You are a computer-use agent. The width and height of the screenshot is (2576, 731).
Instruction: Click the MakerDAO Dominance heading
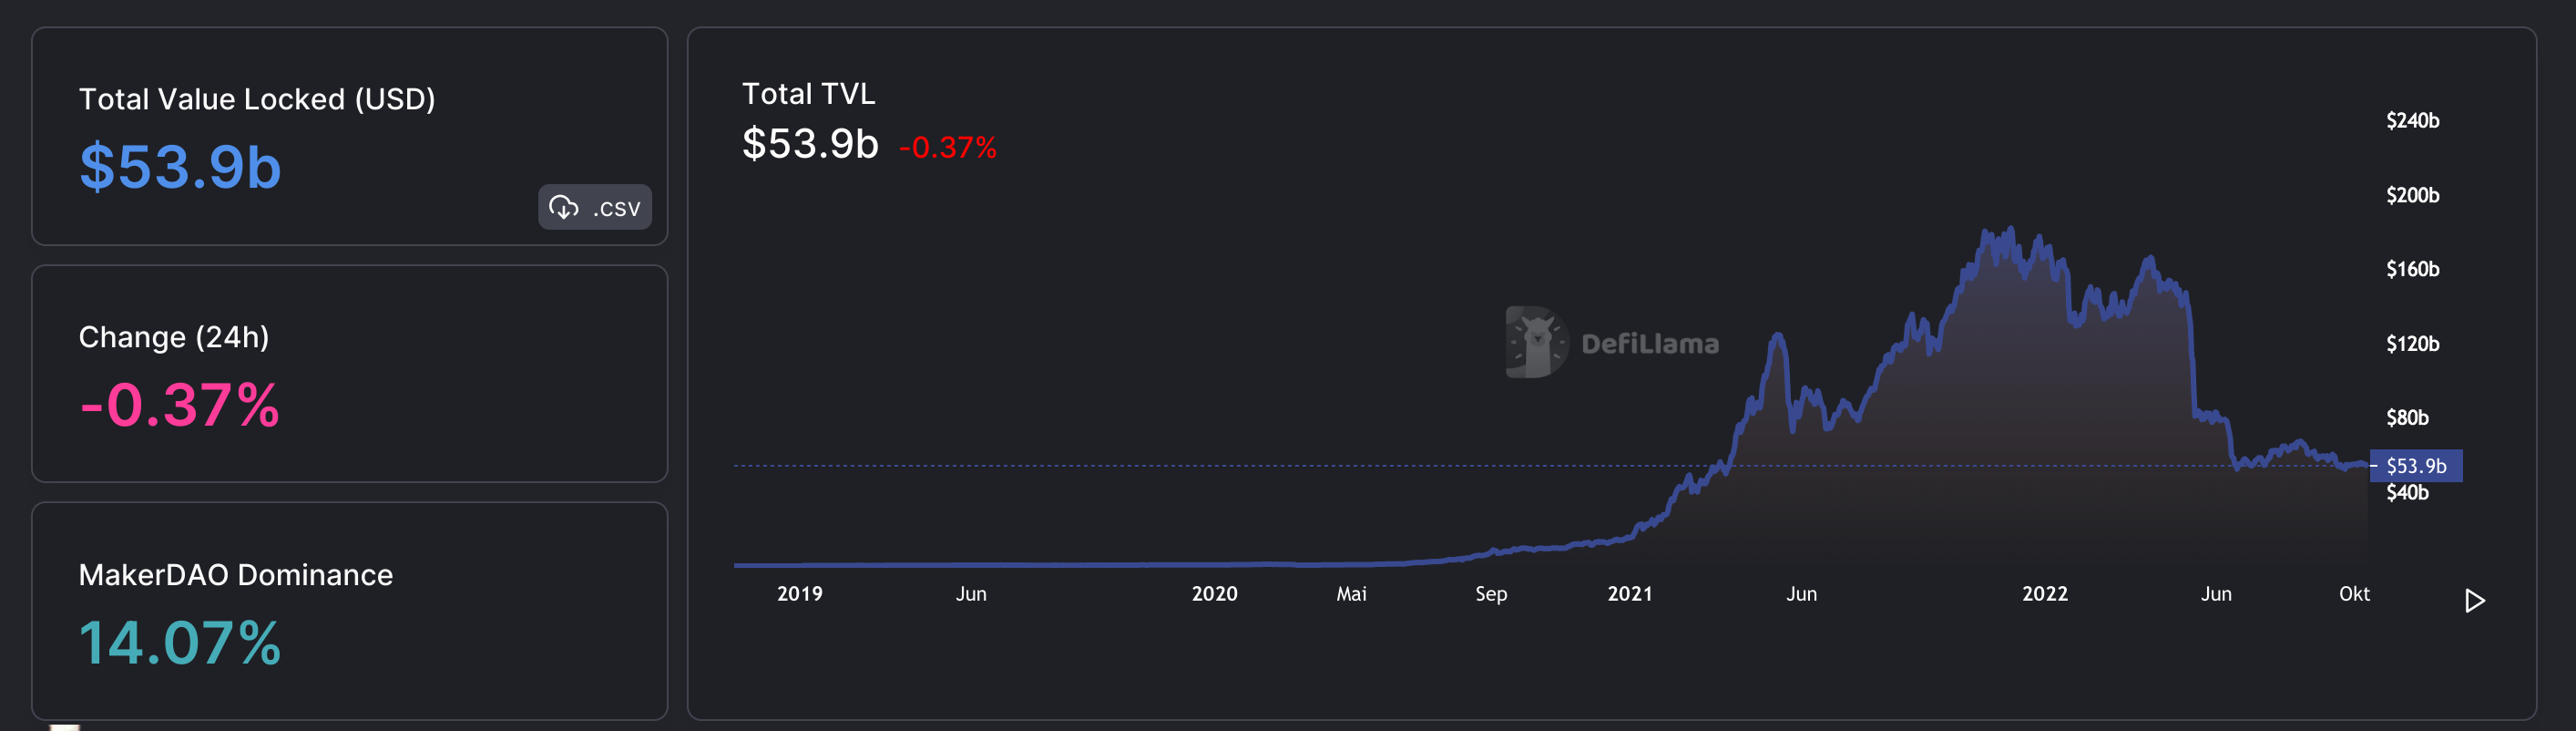point(236,575)
